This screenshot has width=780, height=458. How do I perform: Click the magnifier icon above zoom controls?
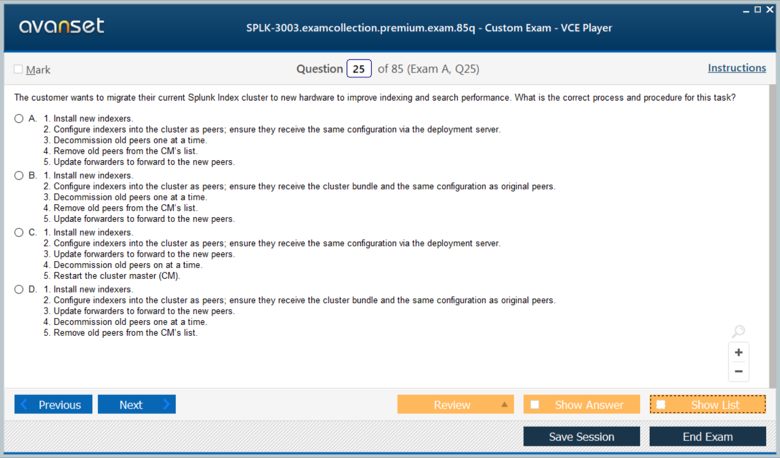pyautogui.click(x=738, y=332)
